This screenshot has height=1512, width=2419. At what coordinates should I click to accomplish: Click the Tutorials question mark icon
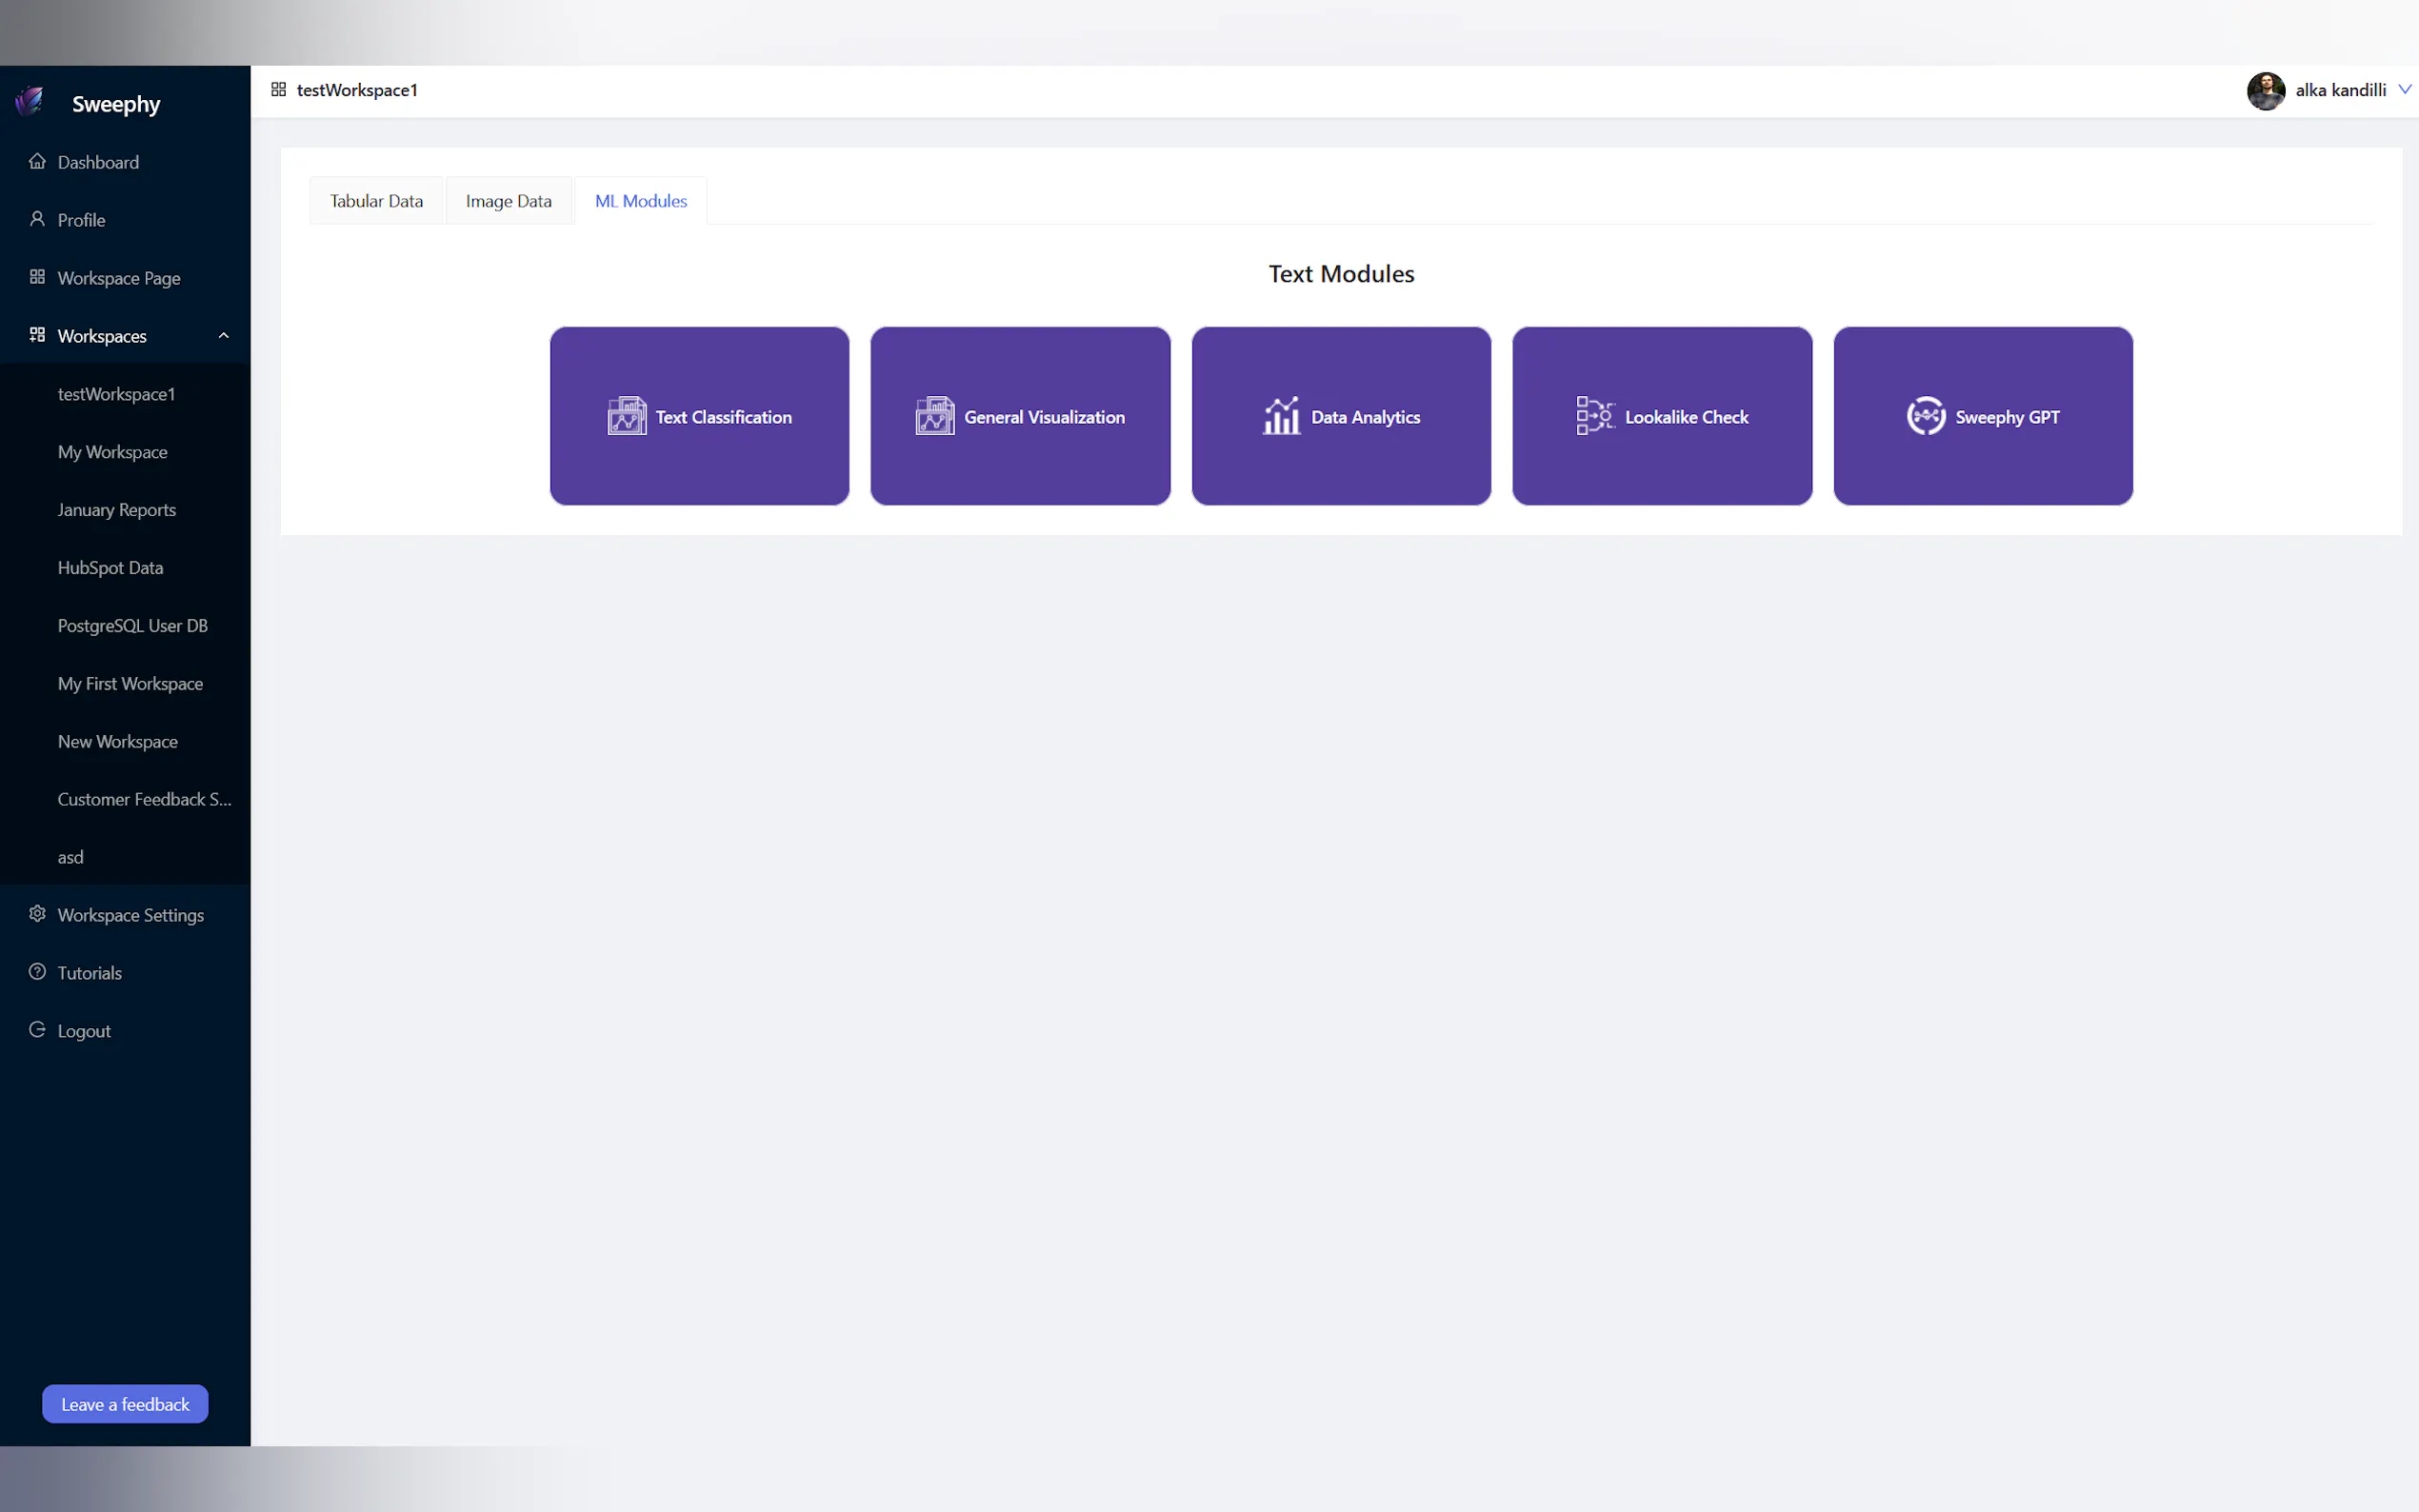coord(37,972)
